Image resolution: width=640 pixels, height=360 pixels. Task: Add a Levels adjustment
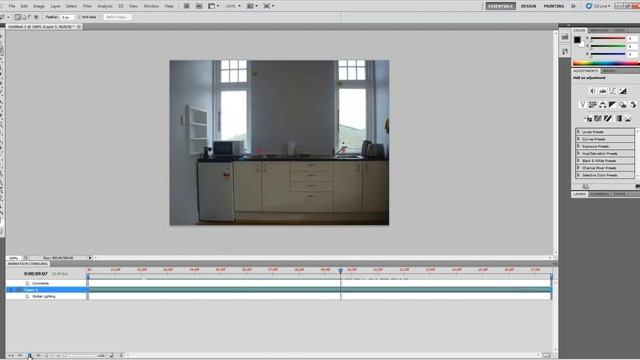click(602, 91)
